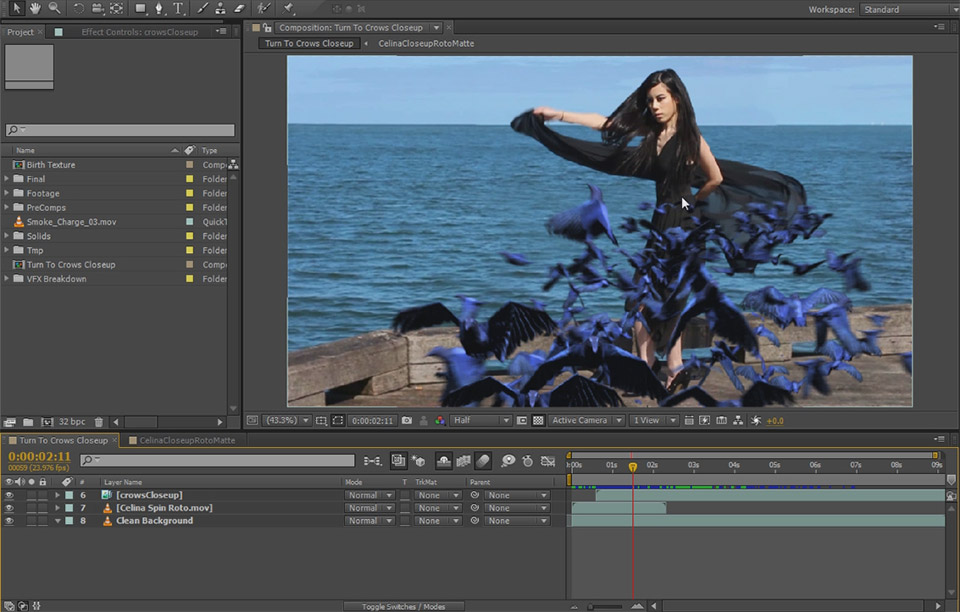Expand the crowsCloseup layer properties
This screenshot has width=960, height=612.
click(58, 495)
